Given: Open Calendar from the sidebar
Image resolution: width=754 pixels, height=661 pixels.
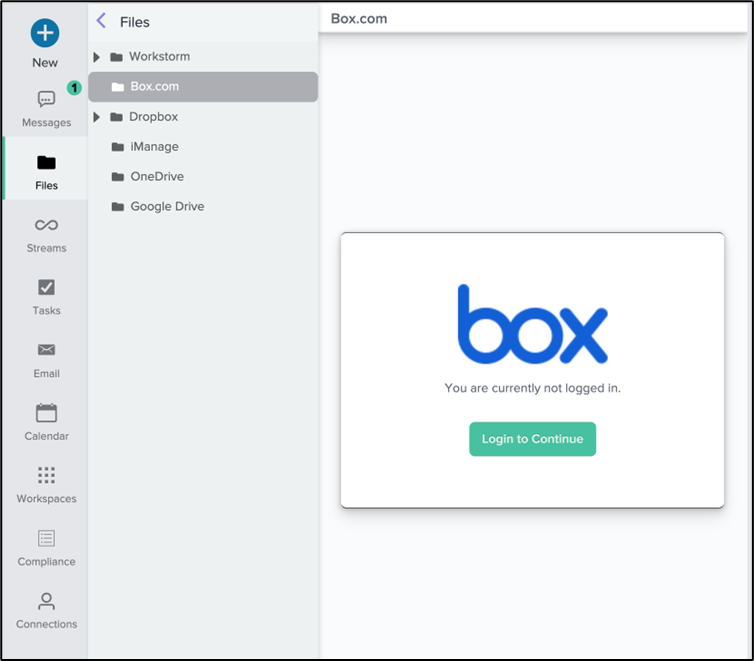Looking at the screenshot, I should coord(46,423).
